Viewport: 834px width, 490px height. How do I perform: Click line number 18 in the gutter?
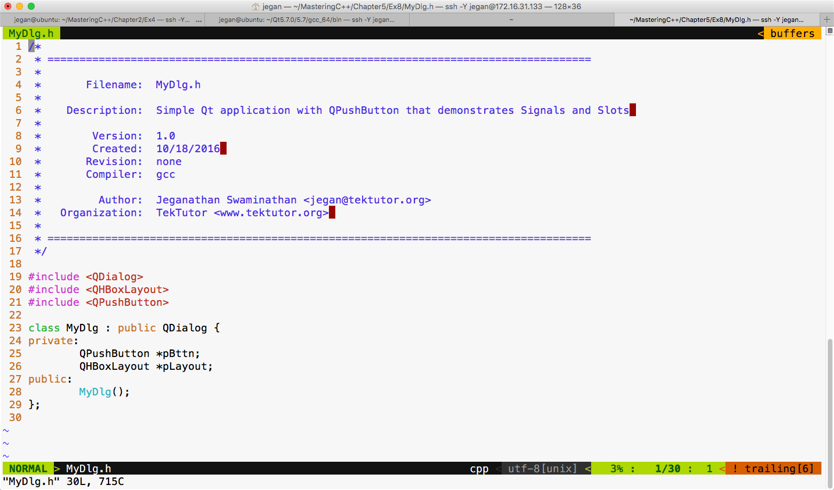15,264
